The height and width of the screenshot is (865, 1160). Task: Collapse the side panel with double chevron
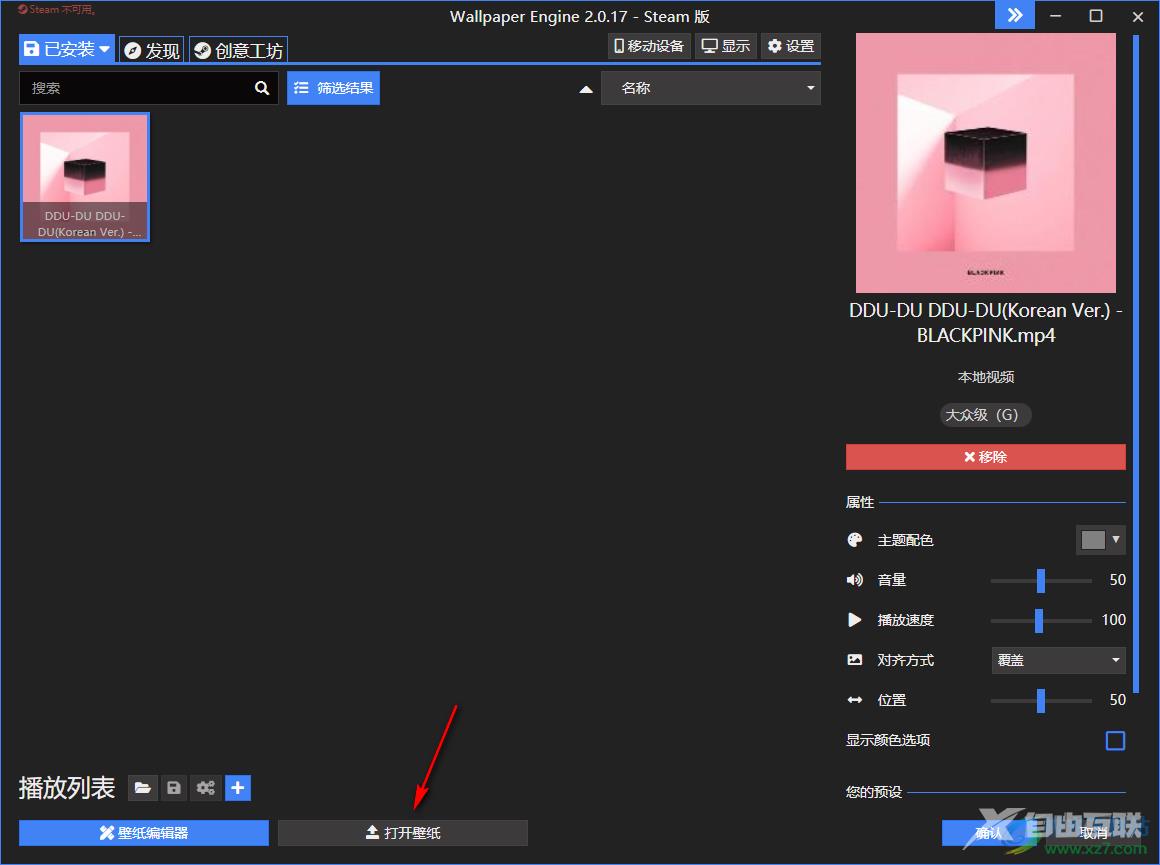[x=1015, y=16]
